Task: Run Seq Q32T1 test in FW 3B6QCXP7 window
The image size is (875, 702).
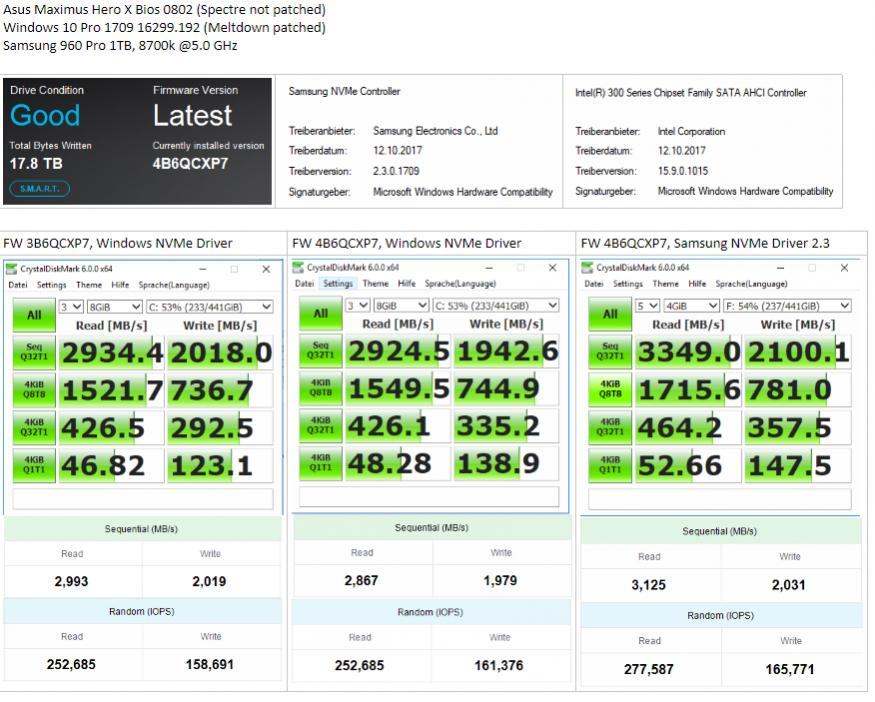Action: tap(34, 352)
